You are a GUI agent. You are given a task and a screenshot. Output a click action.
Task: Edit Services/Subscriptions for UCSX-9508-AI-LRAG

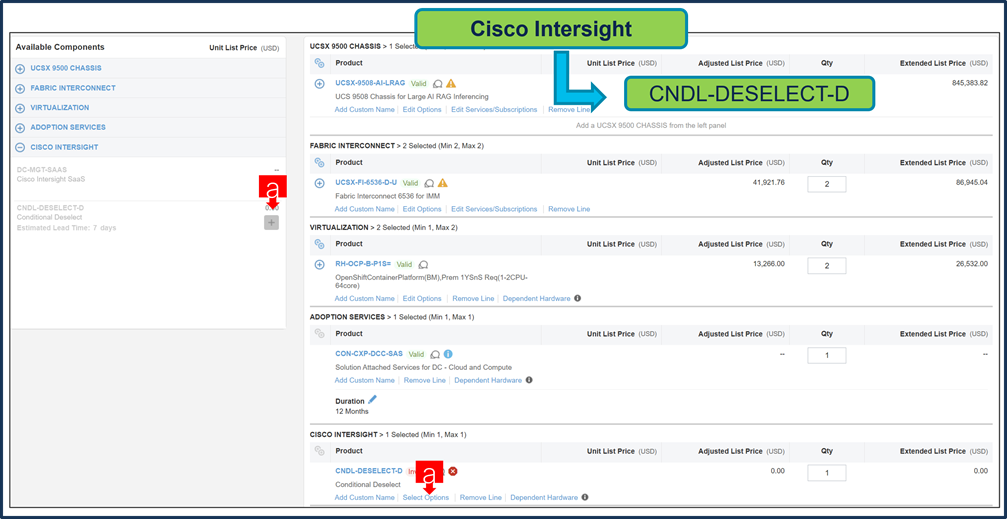click(x=494, y=110)
